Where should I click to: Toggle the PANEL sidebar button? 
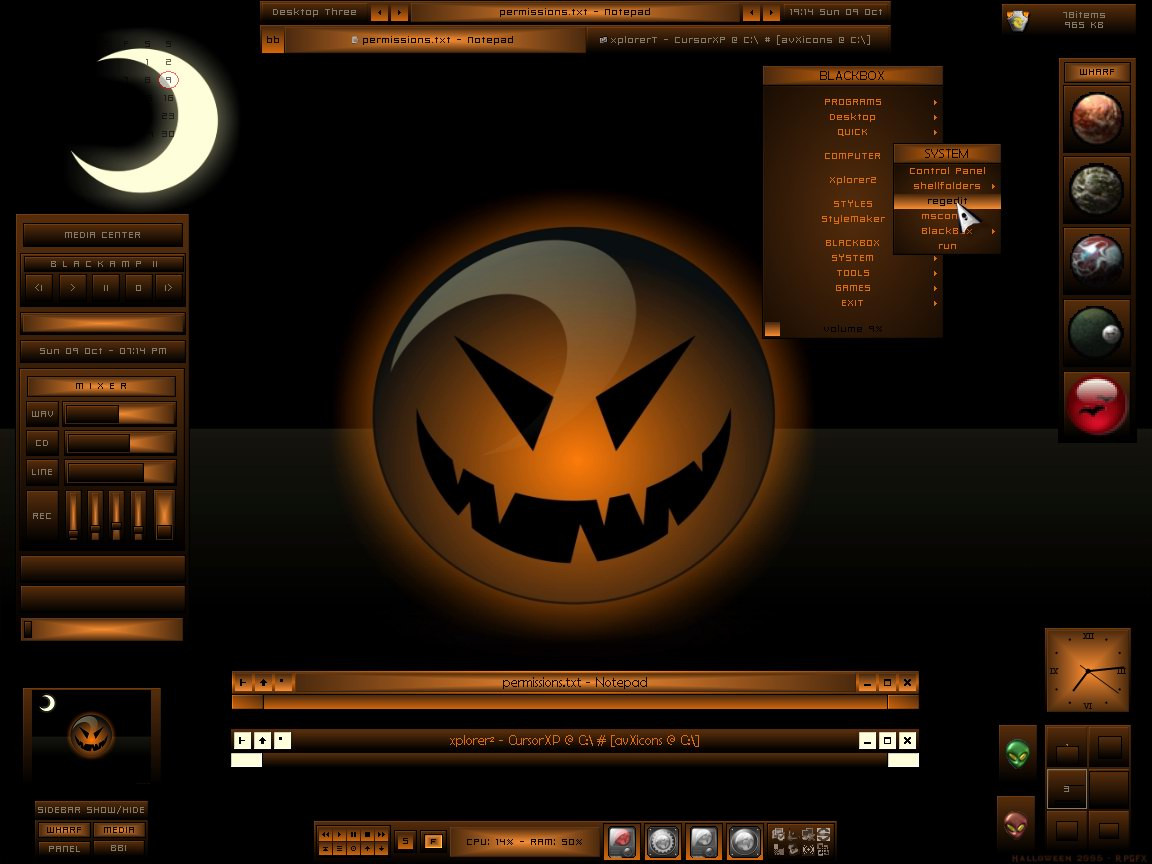click(64, 849)
